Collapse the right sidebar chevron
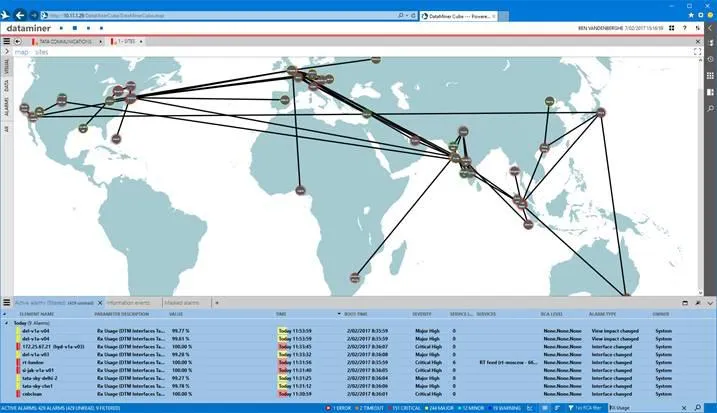Viewport: 717px width, 413px height. [x=710, y=28]
